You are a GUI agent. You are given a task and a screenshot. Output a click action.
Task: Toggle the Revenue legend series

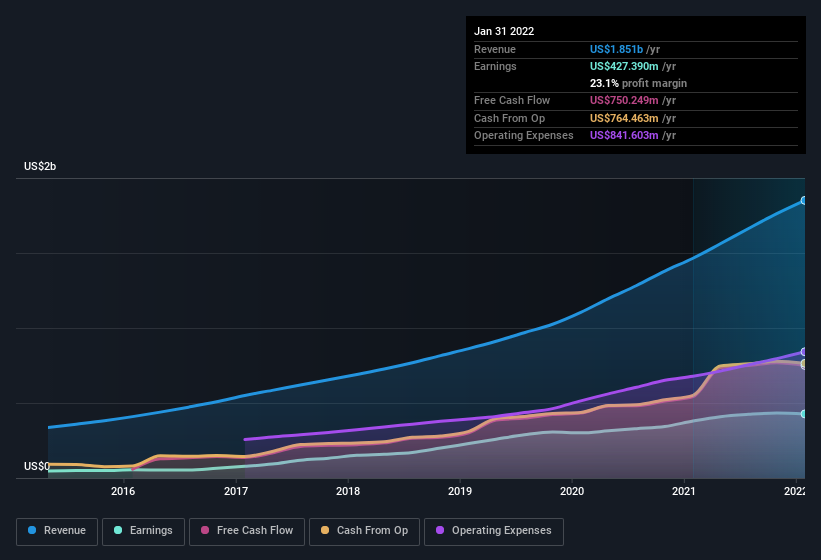click(x=57, y=531)
